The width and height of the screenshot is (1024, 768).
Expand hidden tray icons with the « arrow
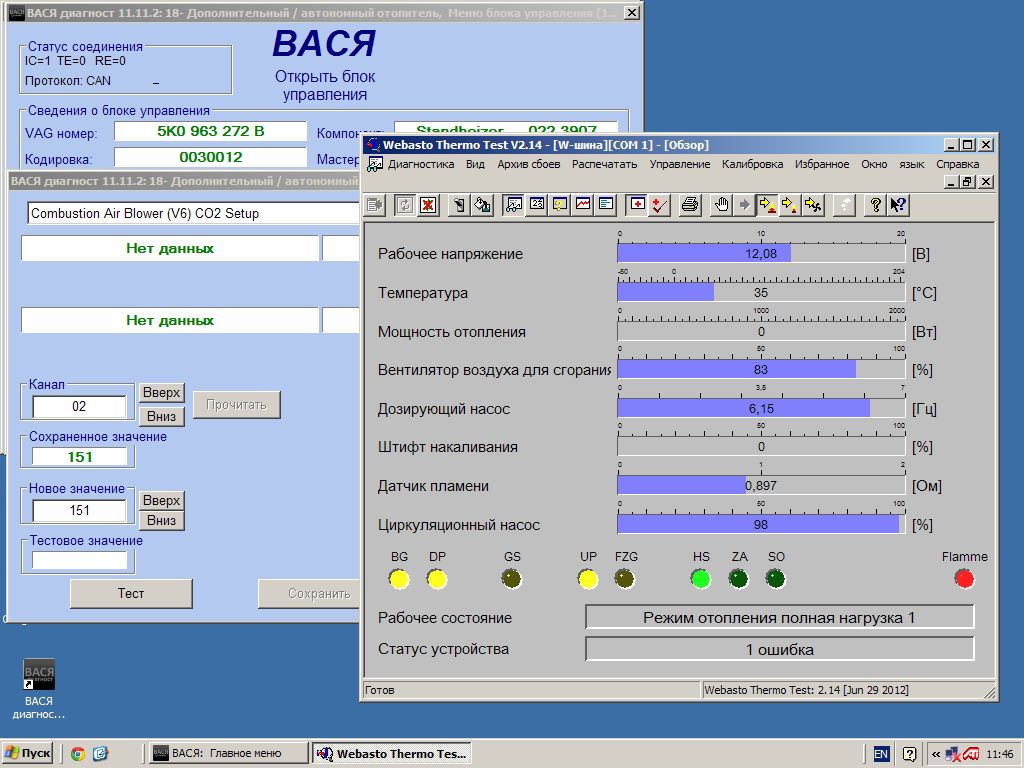[935, 754]
